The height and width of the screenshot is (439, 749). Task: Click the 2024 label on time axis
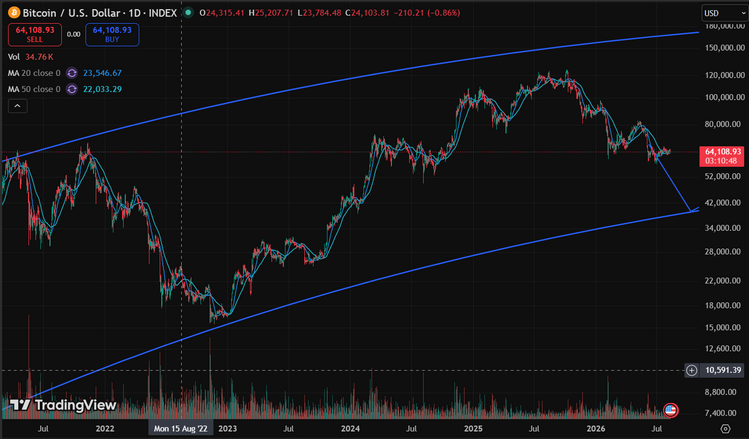coord(350,428)
